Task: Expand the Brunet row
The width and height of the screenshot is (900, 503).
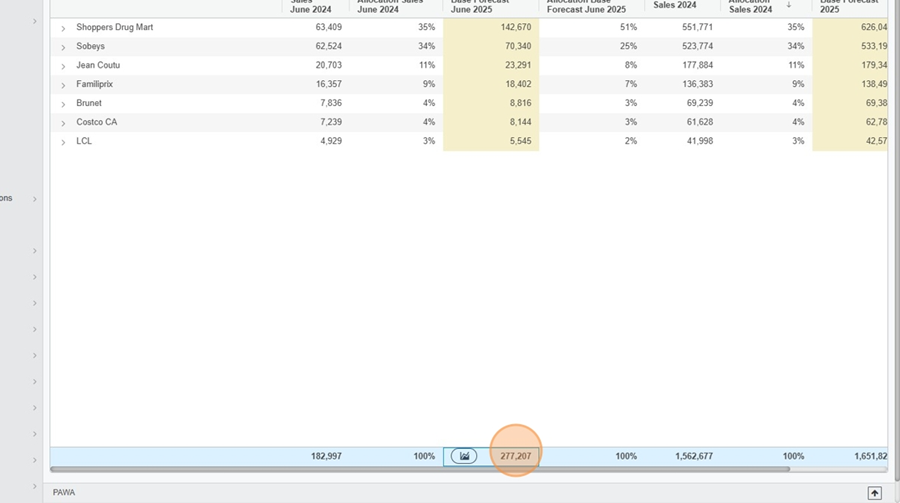Action: tap(63, 103)
